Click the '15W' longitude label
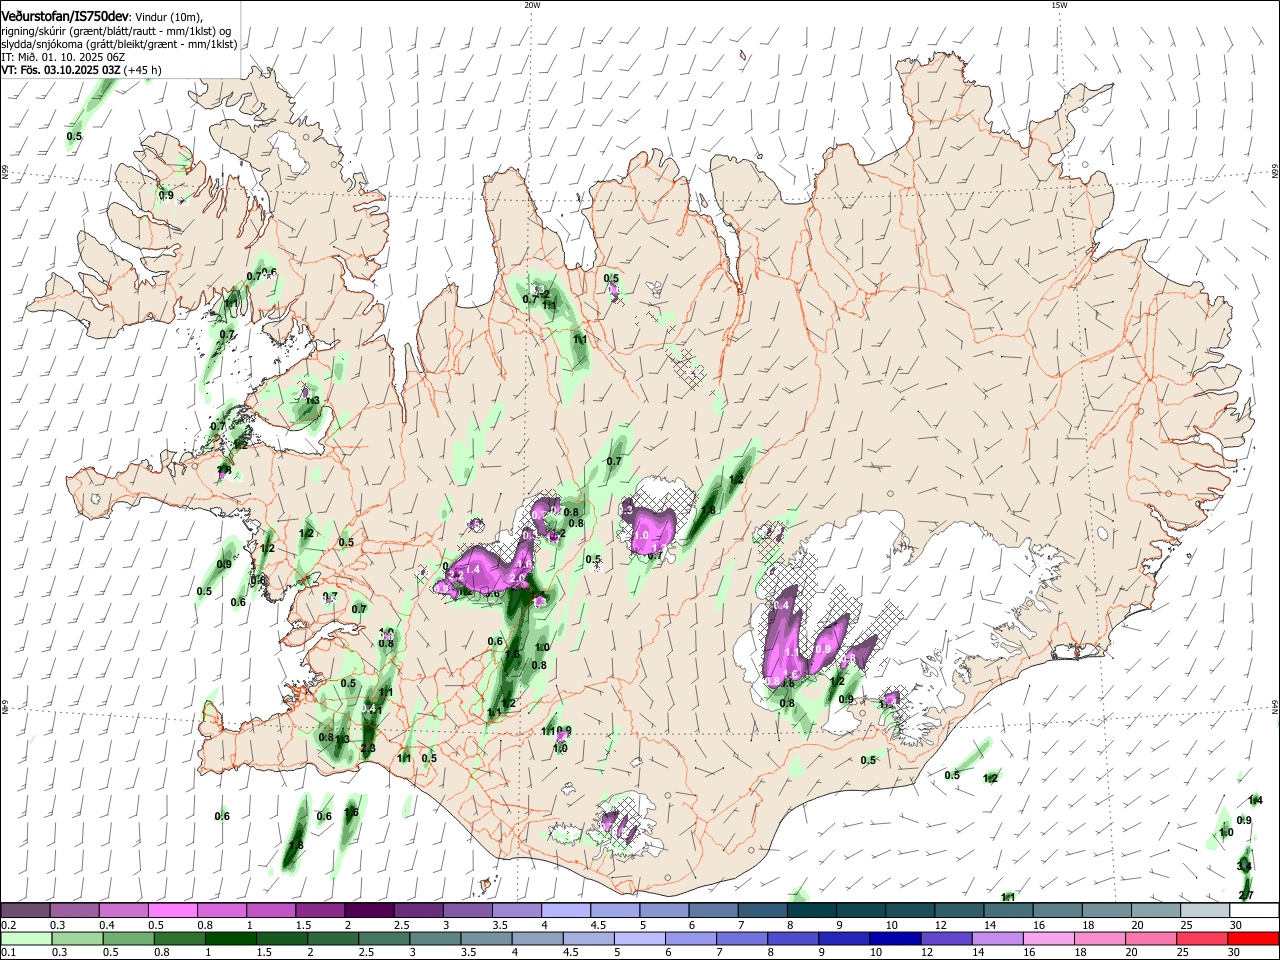The image size is (1280, 960). (1059, 5)
